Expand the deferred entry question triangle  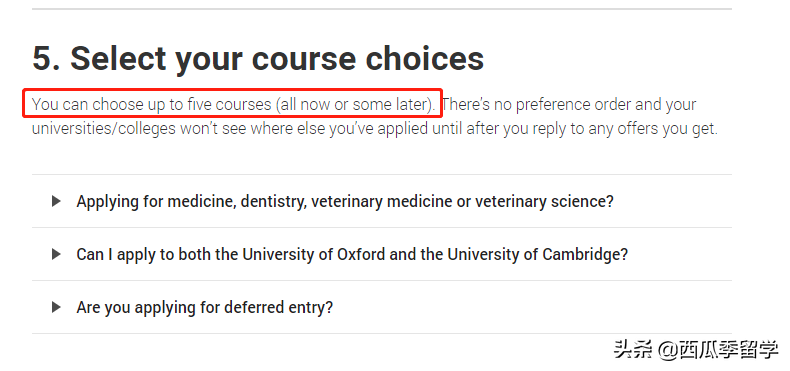(56, 307)
